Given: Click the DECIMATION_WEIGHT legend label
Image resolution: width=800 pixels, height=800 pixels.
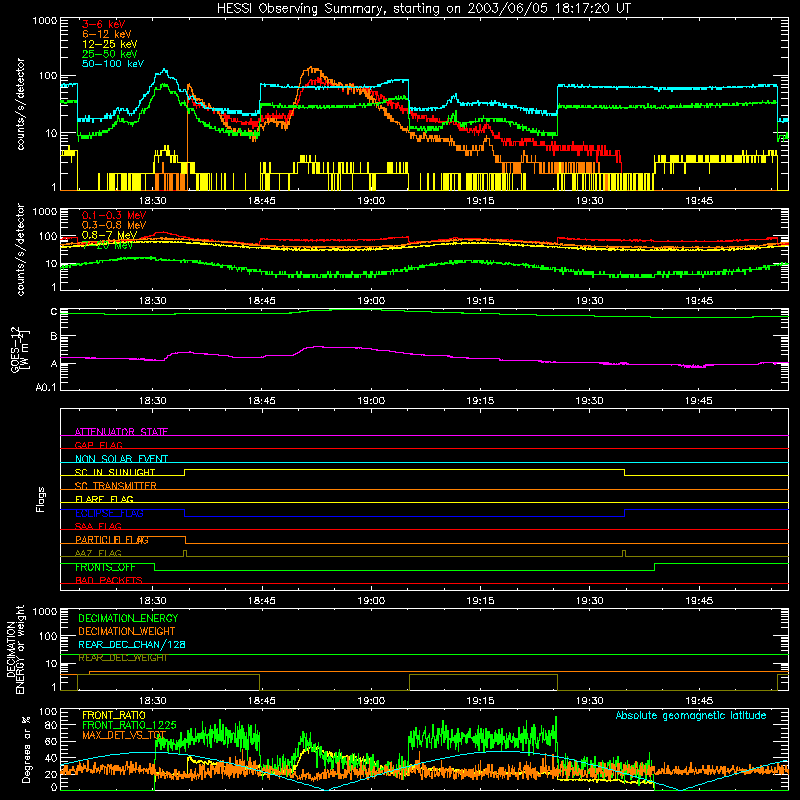Looking at the screenshot, I should (127, 631).
